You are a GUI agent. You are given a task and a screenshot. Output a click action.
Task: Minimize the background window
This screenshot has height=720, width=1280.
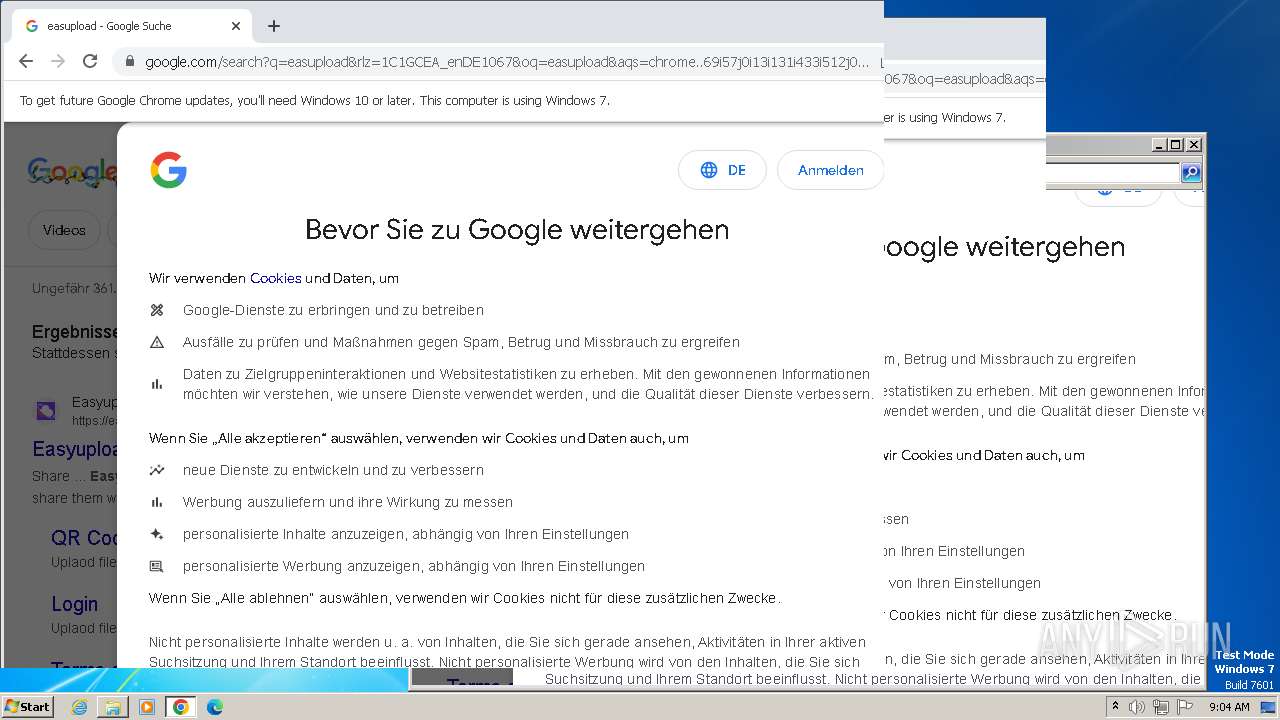point(1159,145)
